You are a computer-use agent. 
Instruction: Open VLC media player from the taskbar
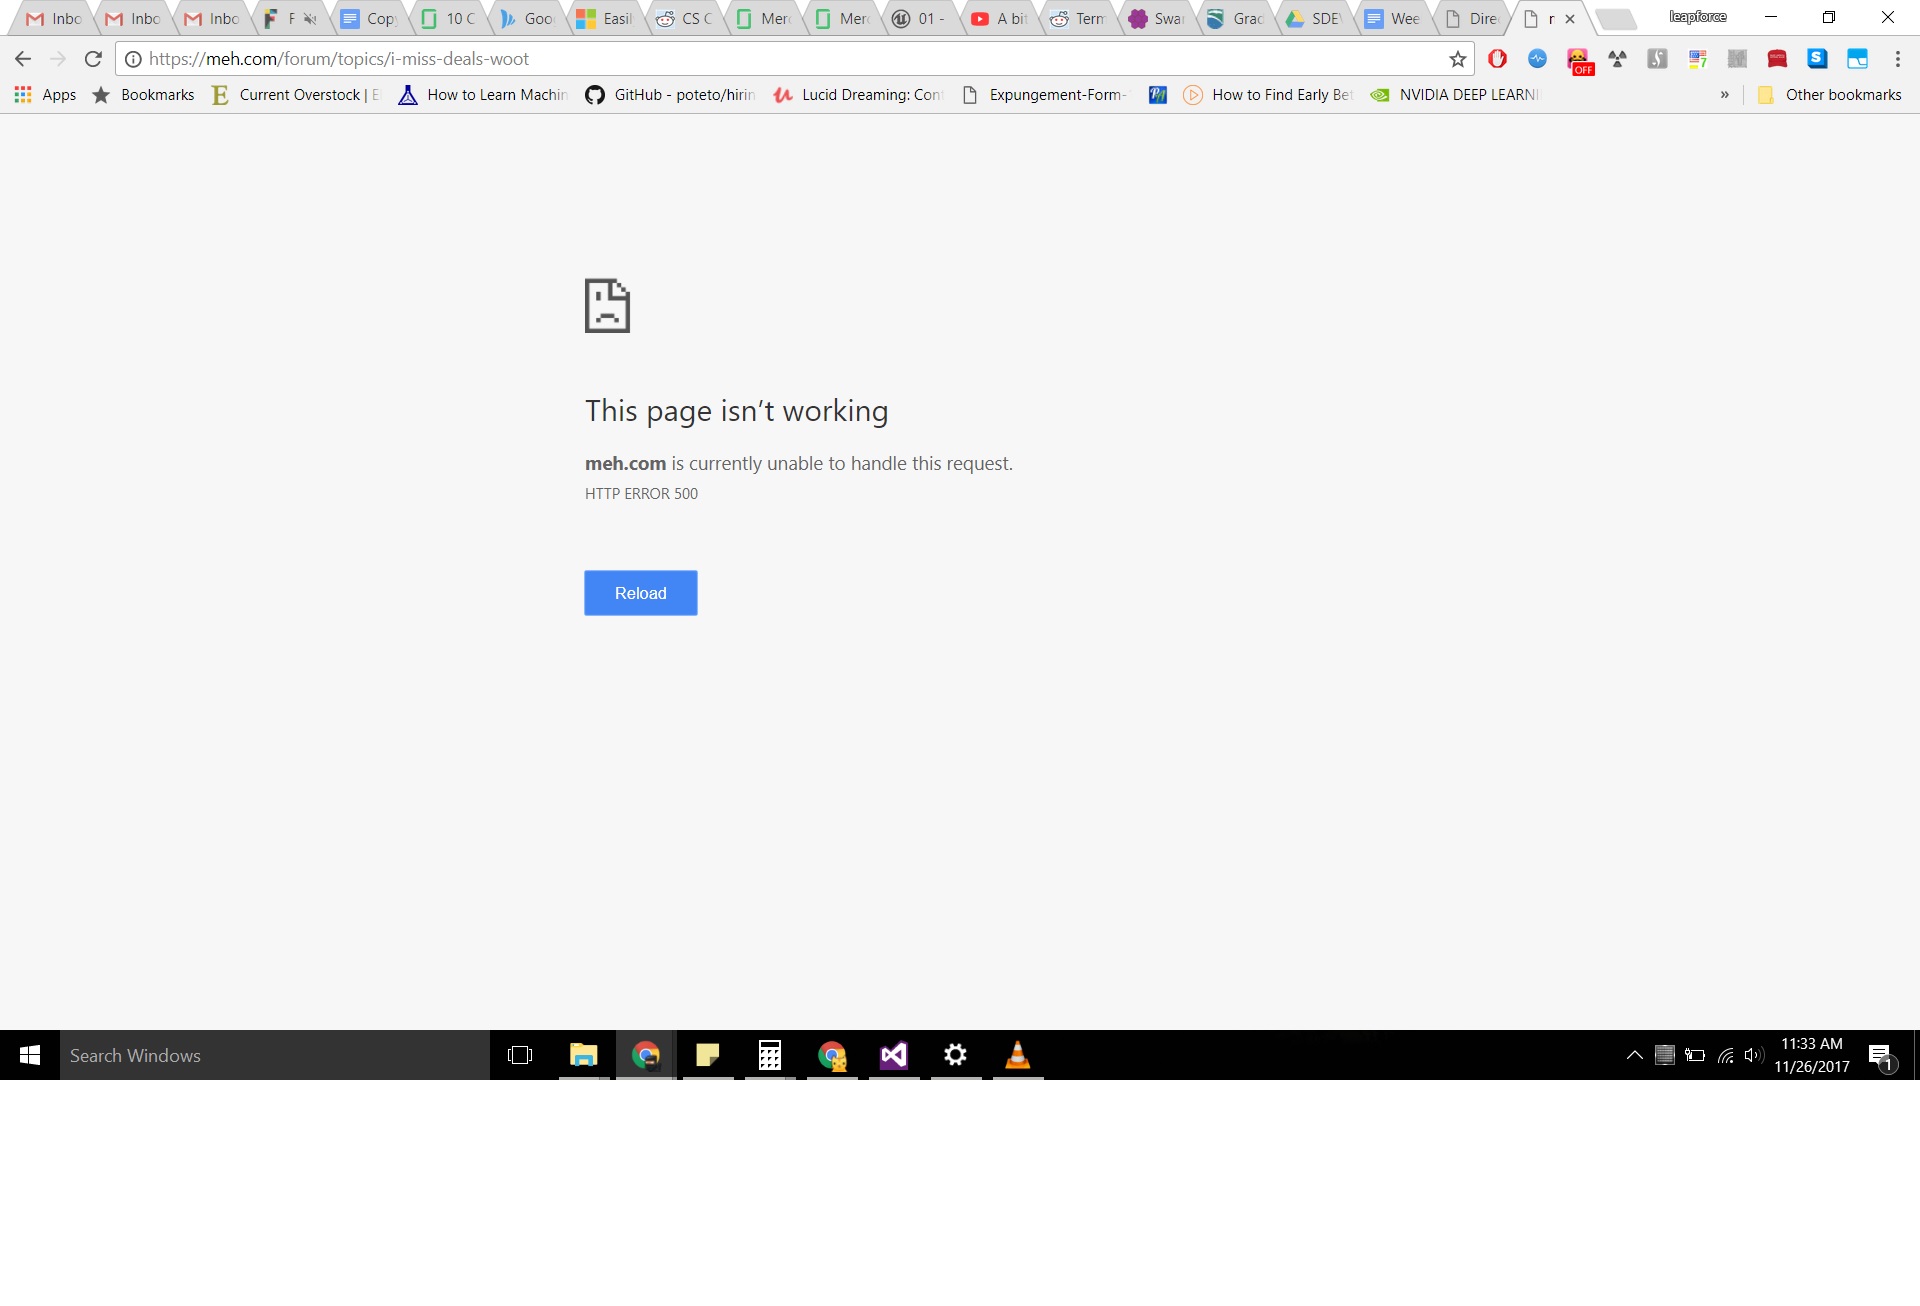1017,1055
